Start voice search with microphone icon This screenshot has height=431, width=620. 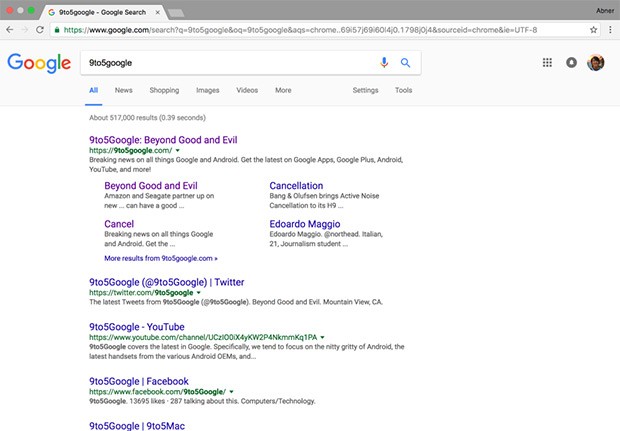coord(384,62)
